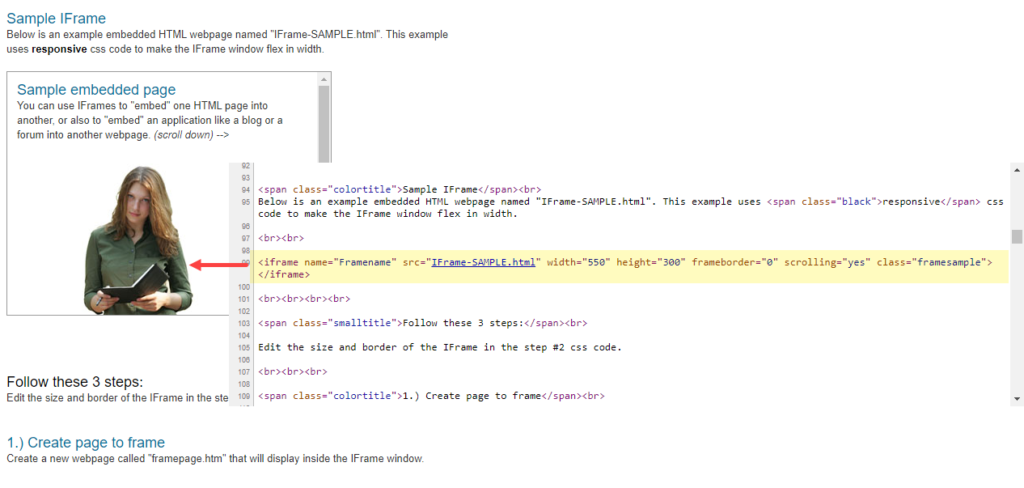1024x488 pixels.
Task: Click the IFrame-SAMPLE.html source link
Action: pyautogui.click(x=483, y=262)
